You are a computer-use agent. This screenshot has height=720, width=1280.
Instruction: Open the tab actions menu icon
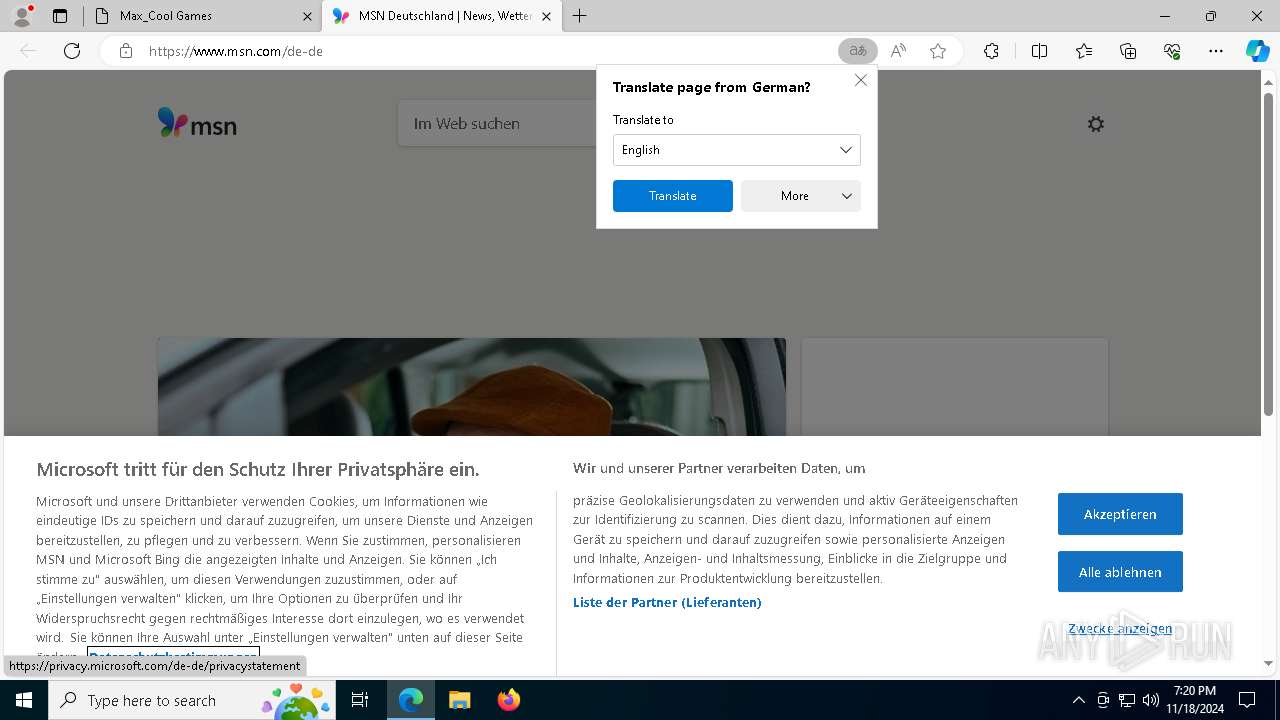60,16
